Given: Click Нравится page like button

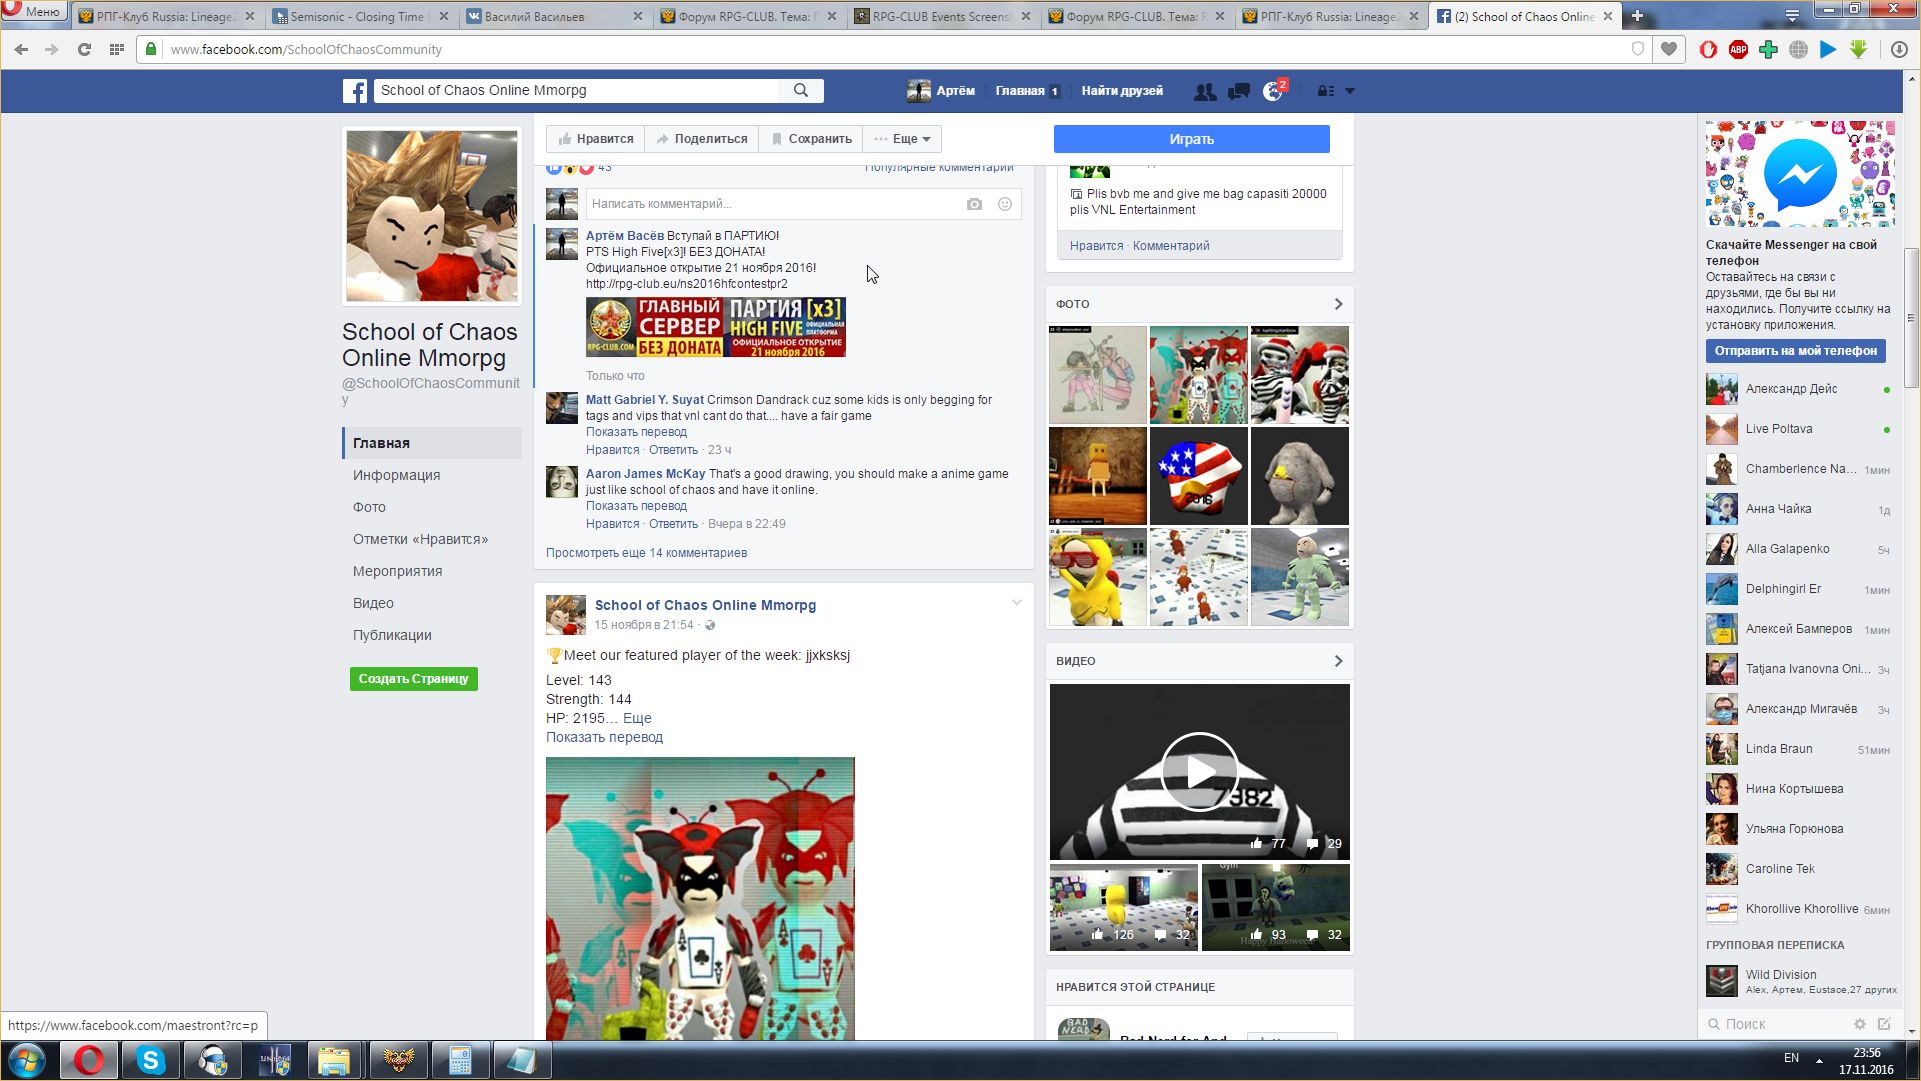Looking at the screenshot, I should 596,139.
